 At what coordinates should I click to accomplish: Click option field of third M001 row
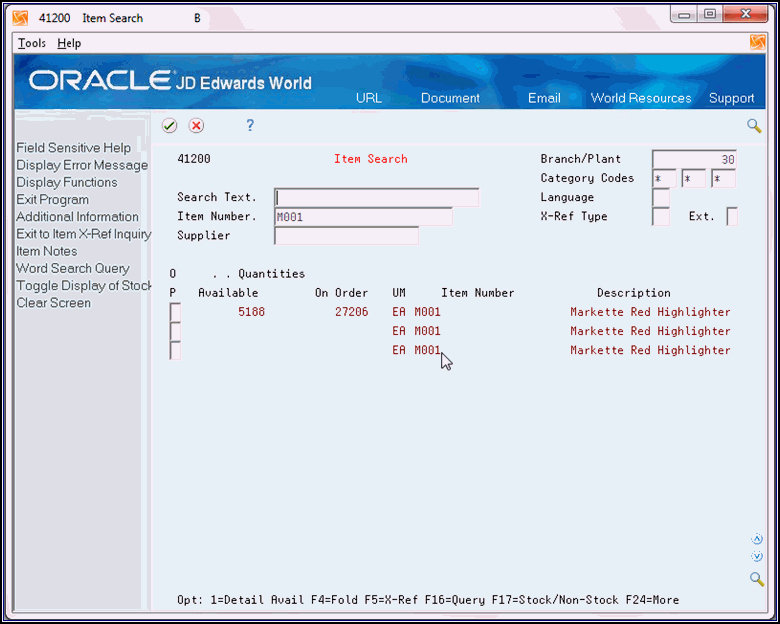175,350
